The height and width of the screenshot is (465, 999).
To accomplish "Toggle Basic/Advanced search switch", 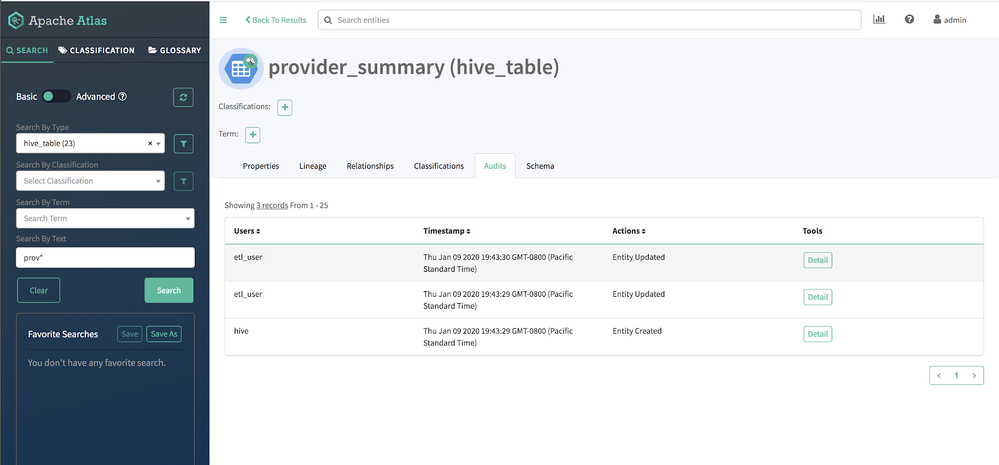I will [x=56, y=97].
